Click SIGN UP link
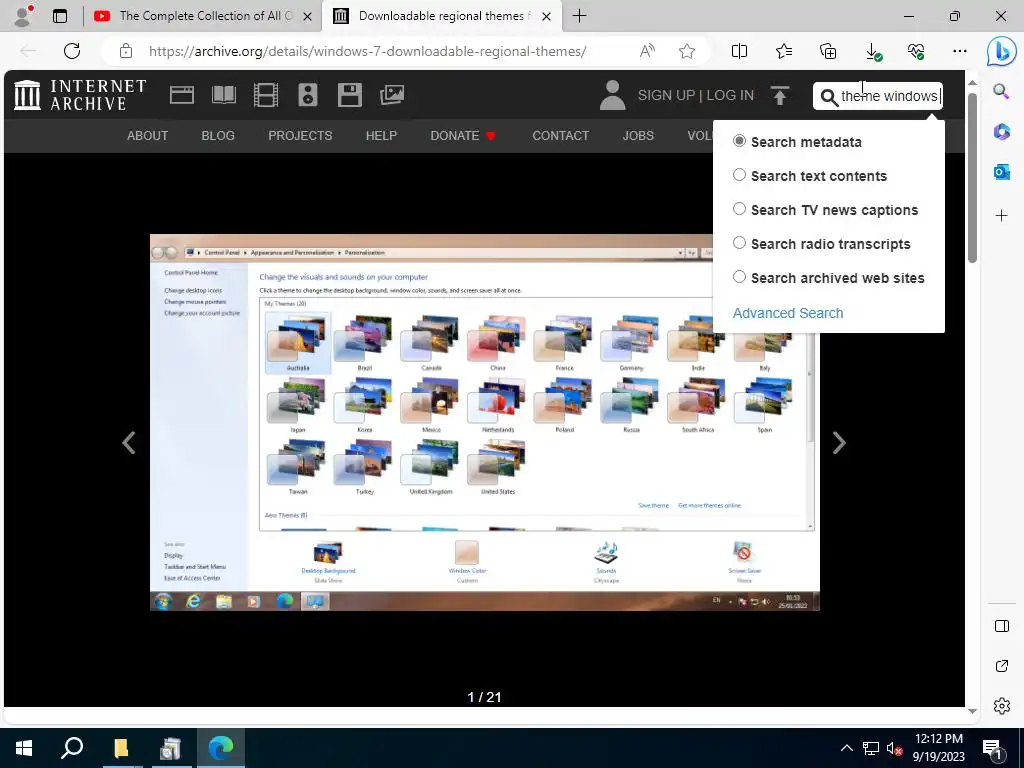This screenshot has height=768, width=1024. pyautogui.click(x=666, y=95)
